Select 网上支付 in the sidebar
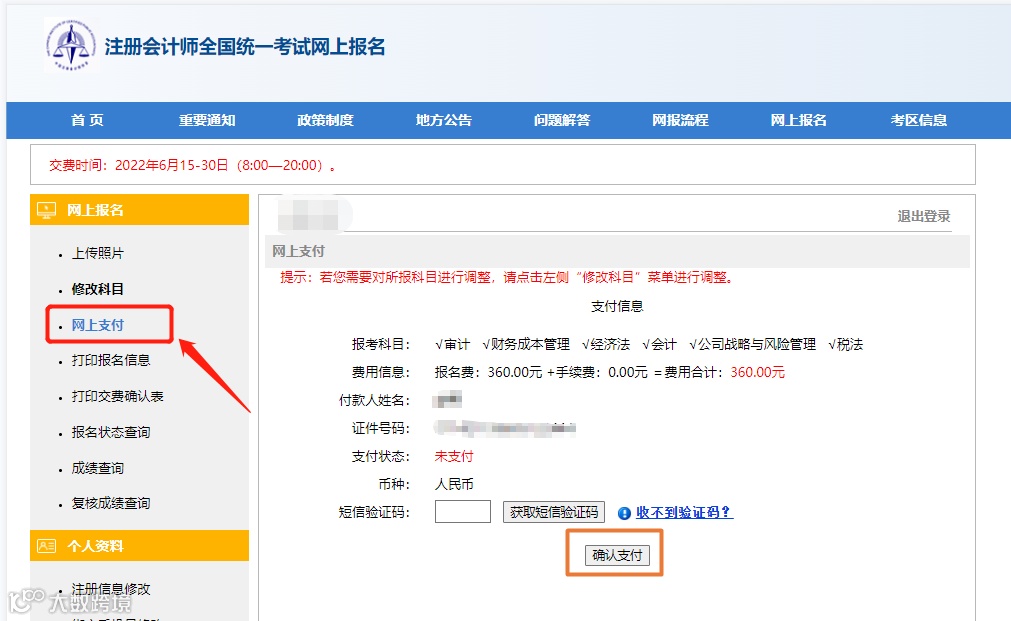The width and height of the screenshot is (1011, 621). [x=97, y=325]
